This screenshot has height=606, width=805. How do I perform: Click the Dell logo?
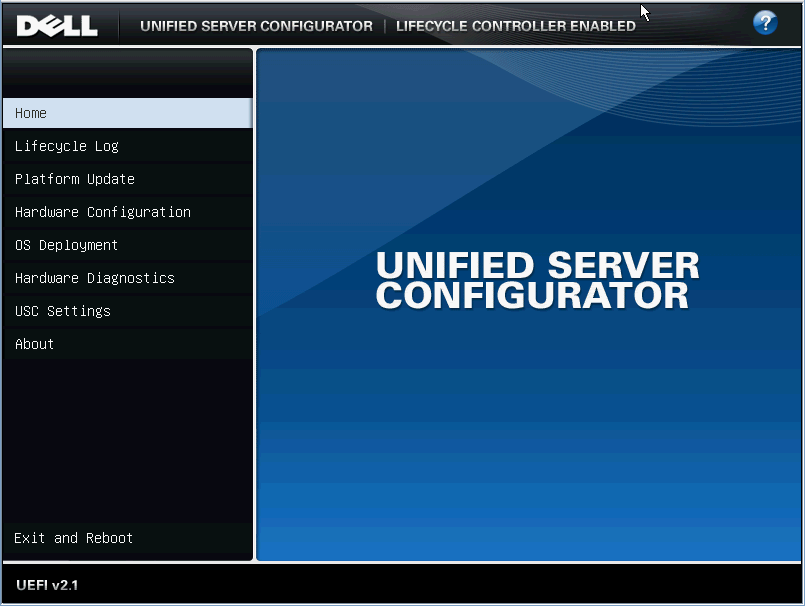57,26
